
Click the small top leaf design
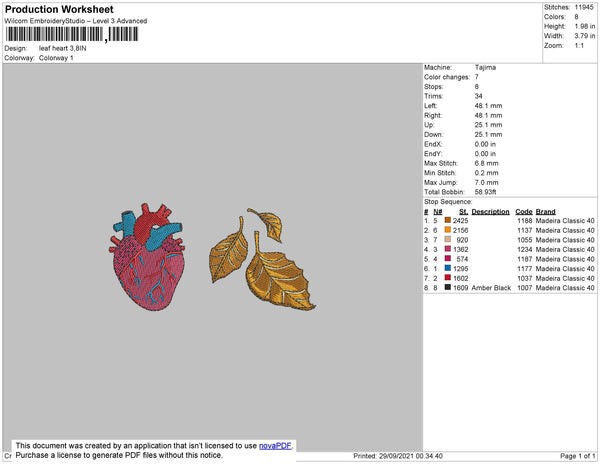point(267,224)
